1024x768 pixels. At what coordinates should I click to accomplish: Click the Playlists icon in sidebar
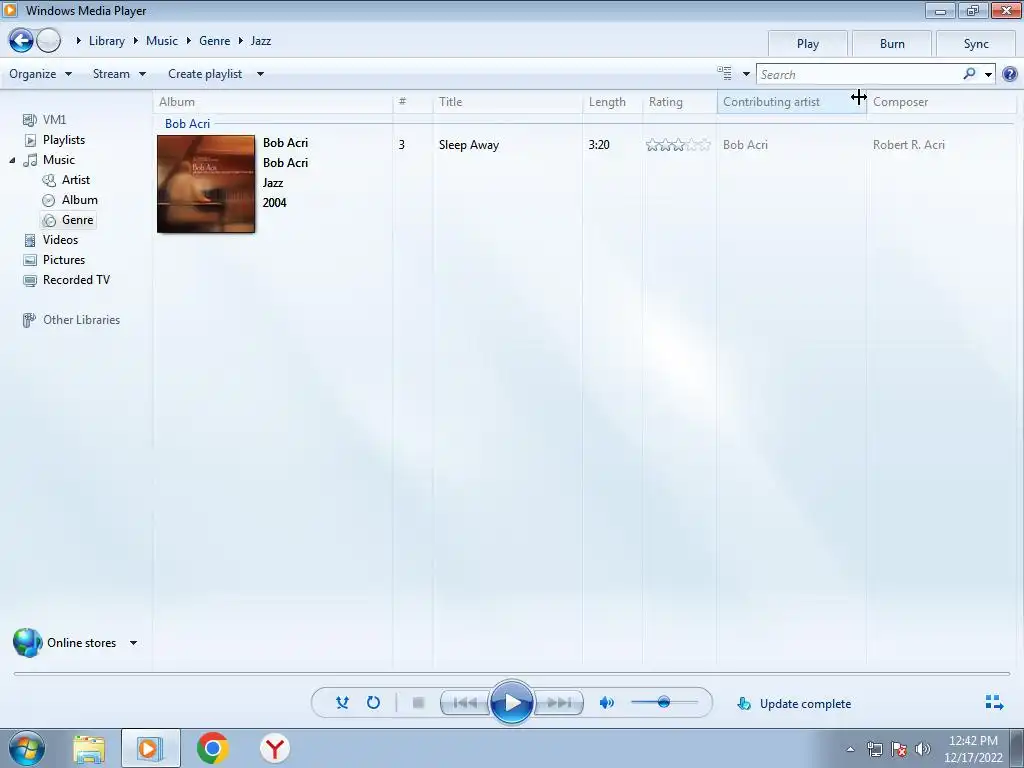coord(30,140)
